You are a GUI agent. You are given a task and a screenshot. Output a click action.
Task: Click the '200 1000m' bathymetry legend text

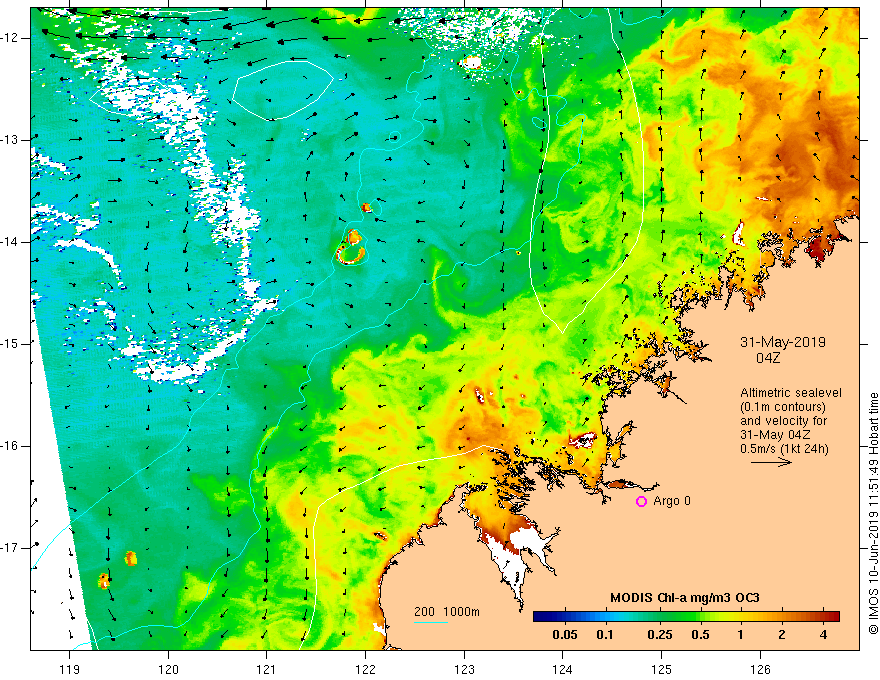pos(447,612)
